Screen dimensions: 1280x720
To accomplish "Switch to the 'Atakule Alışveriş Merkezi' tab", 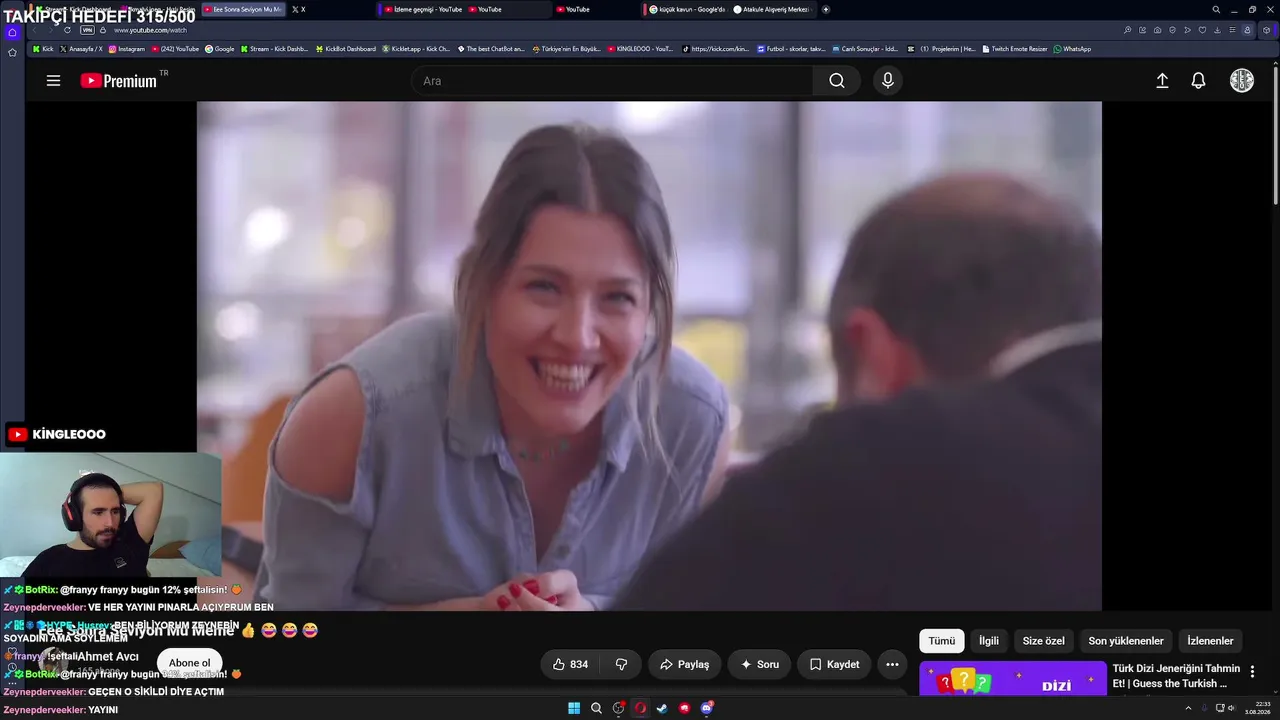I will [x=771, y=9].
